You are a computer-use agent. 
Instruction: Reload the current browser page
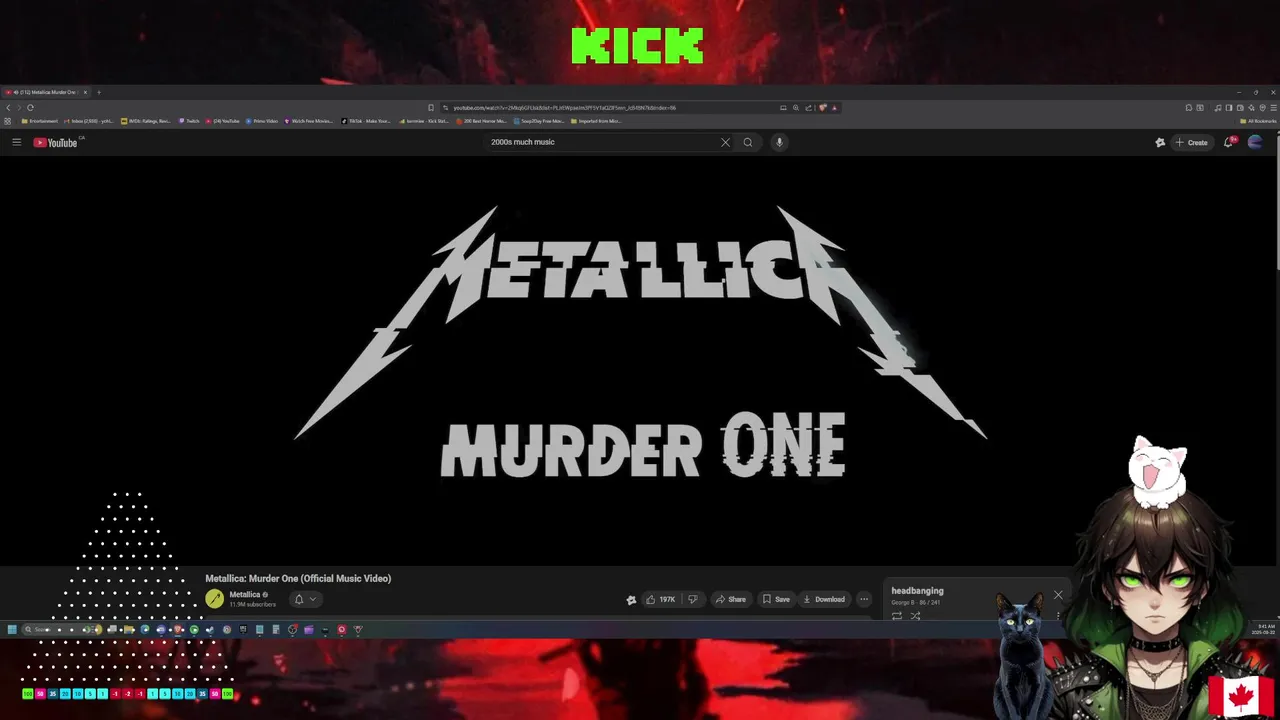(30, 107)
